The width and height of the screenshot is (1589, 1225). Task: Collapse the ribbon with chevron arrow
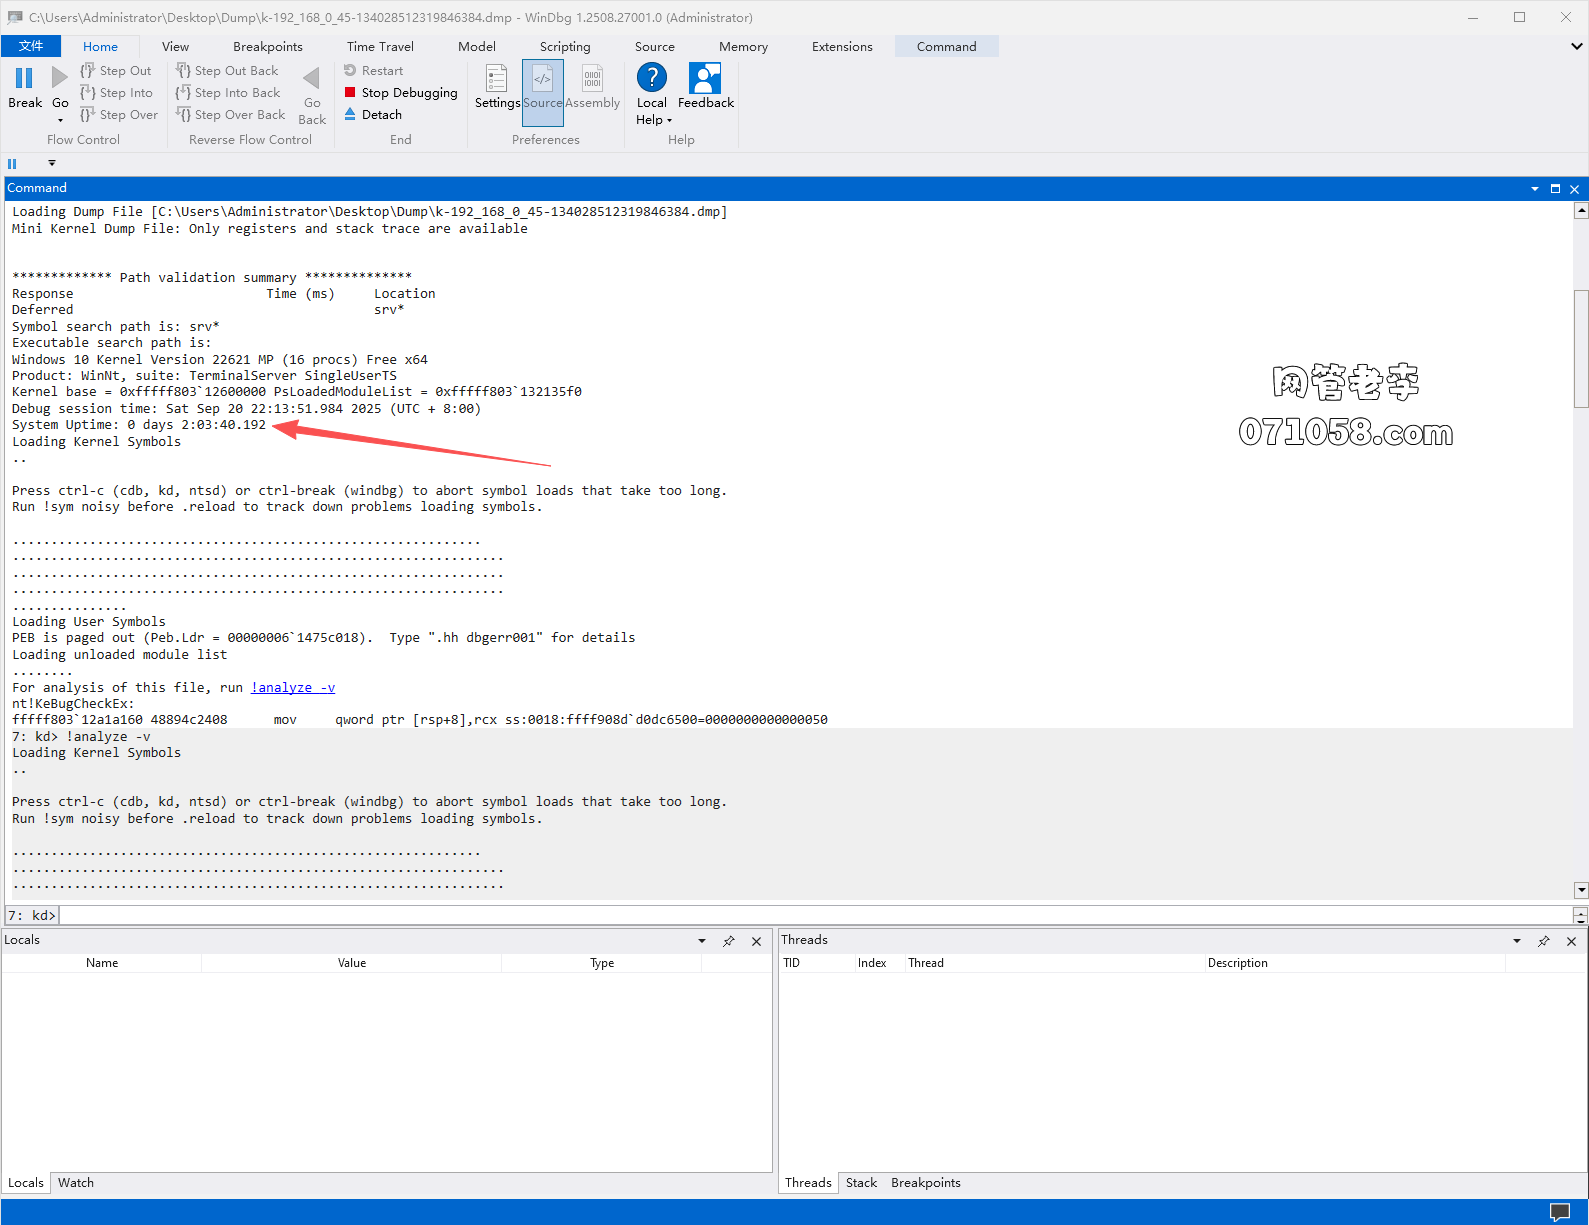pos(1576,46)
